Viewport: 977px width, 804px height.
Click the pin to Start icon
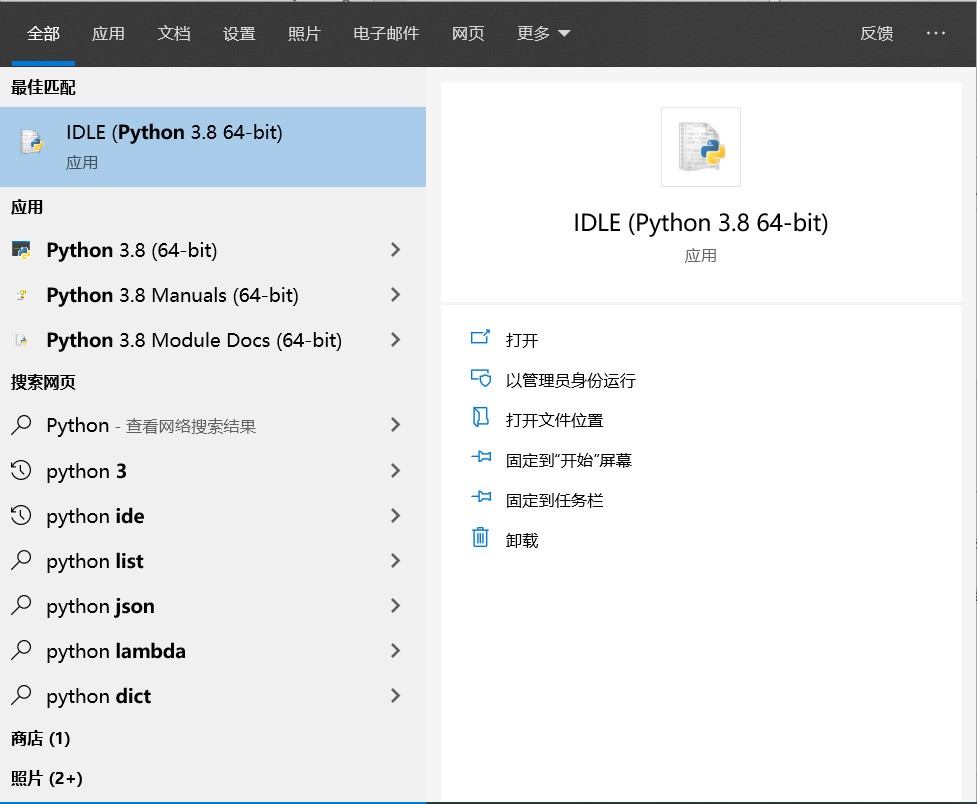coord(481,457)
